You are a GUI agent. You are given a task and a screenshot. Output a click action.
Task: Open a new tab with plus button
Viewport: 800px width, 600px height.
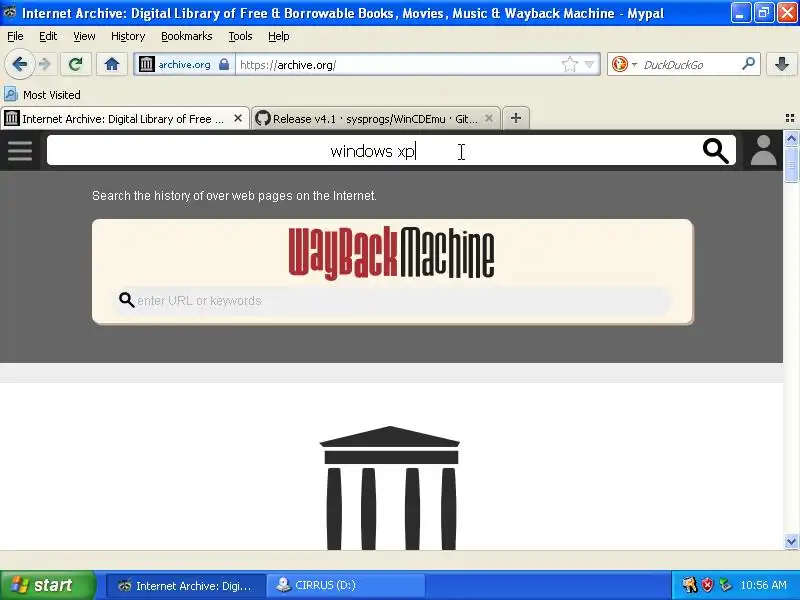(x=516, y=118)
